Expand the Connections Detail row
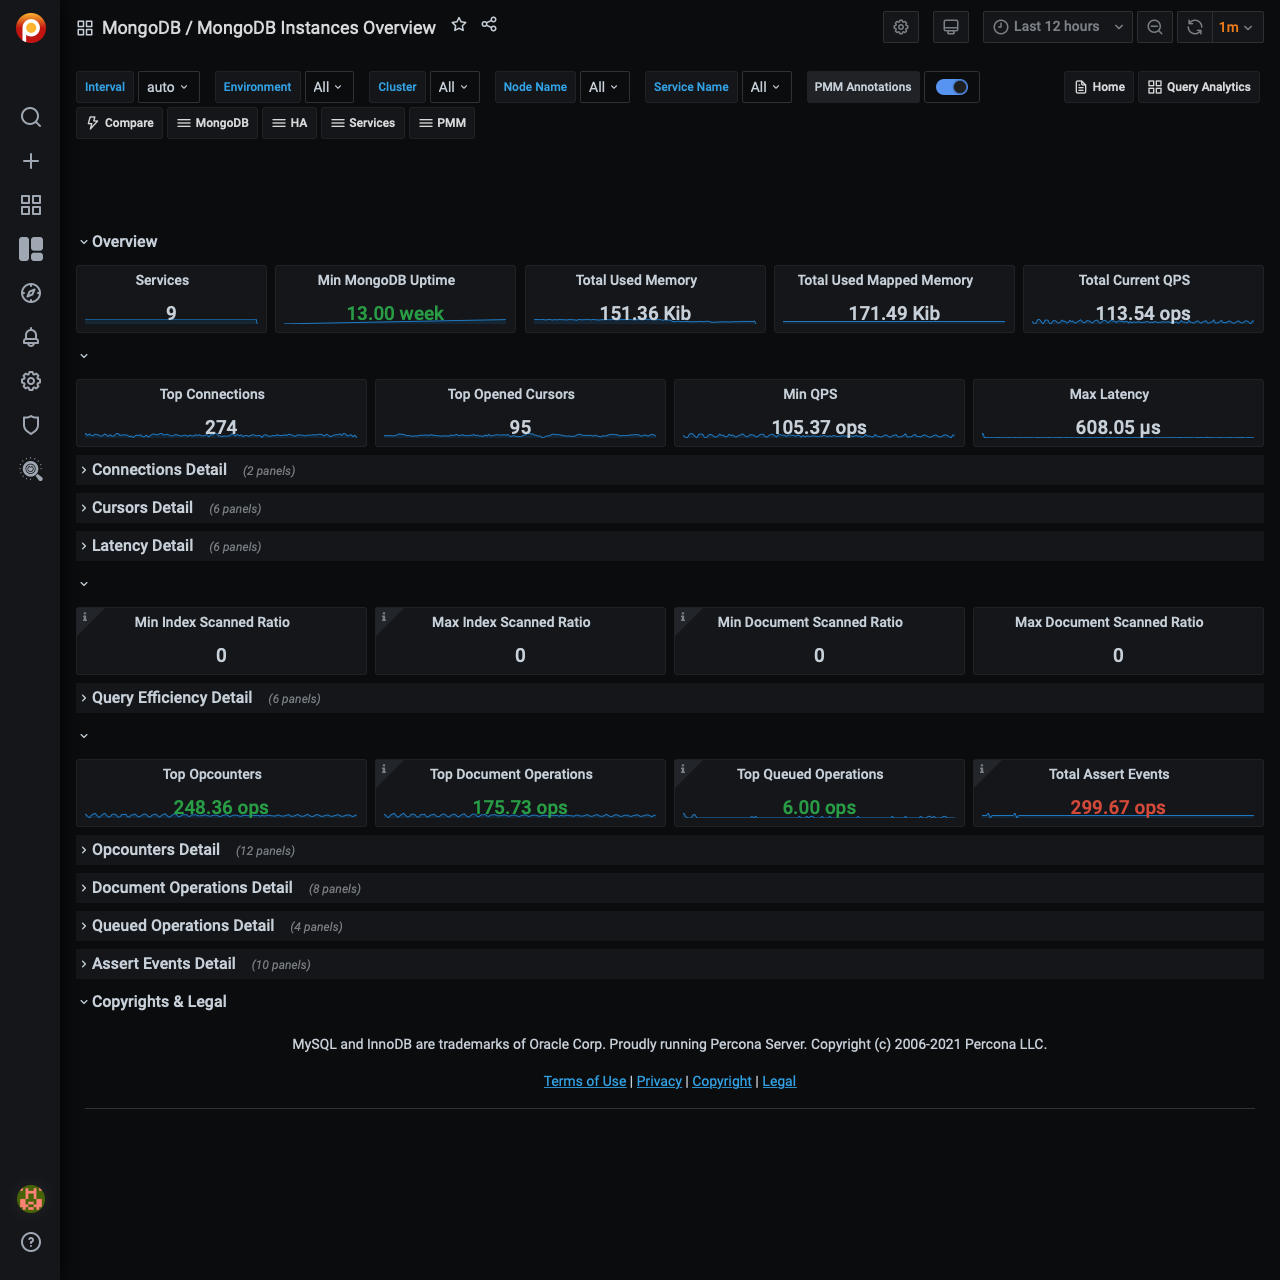 click(x=159, y=470)
